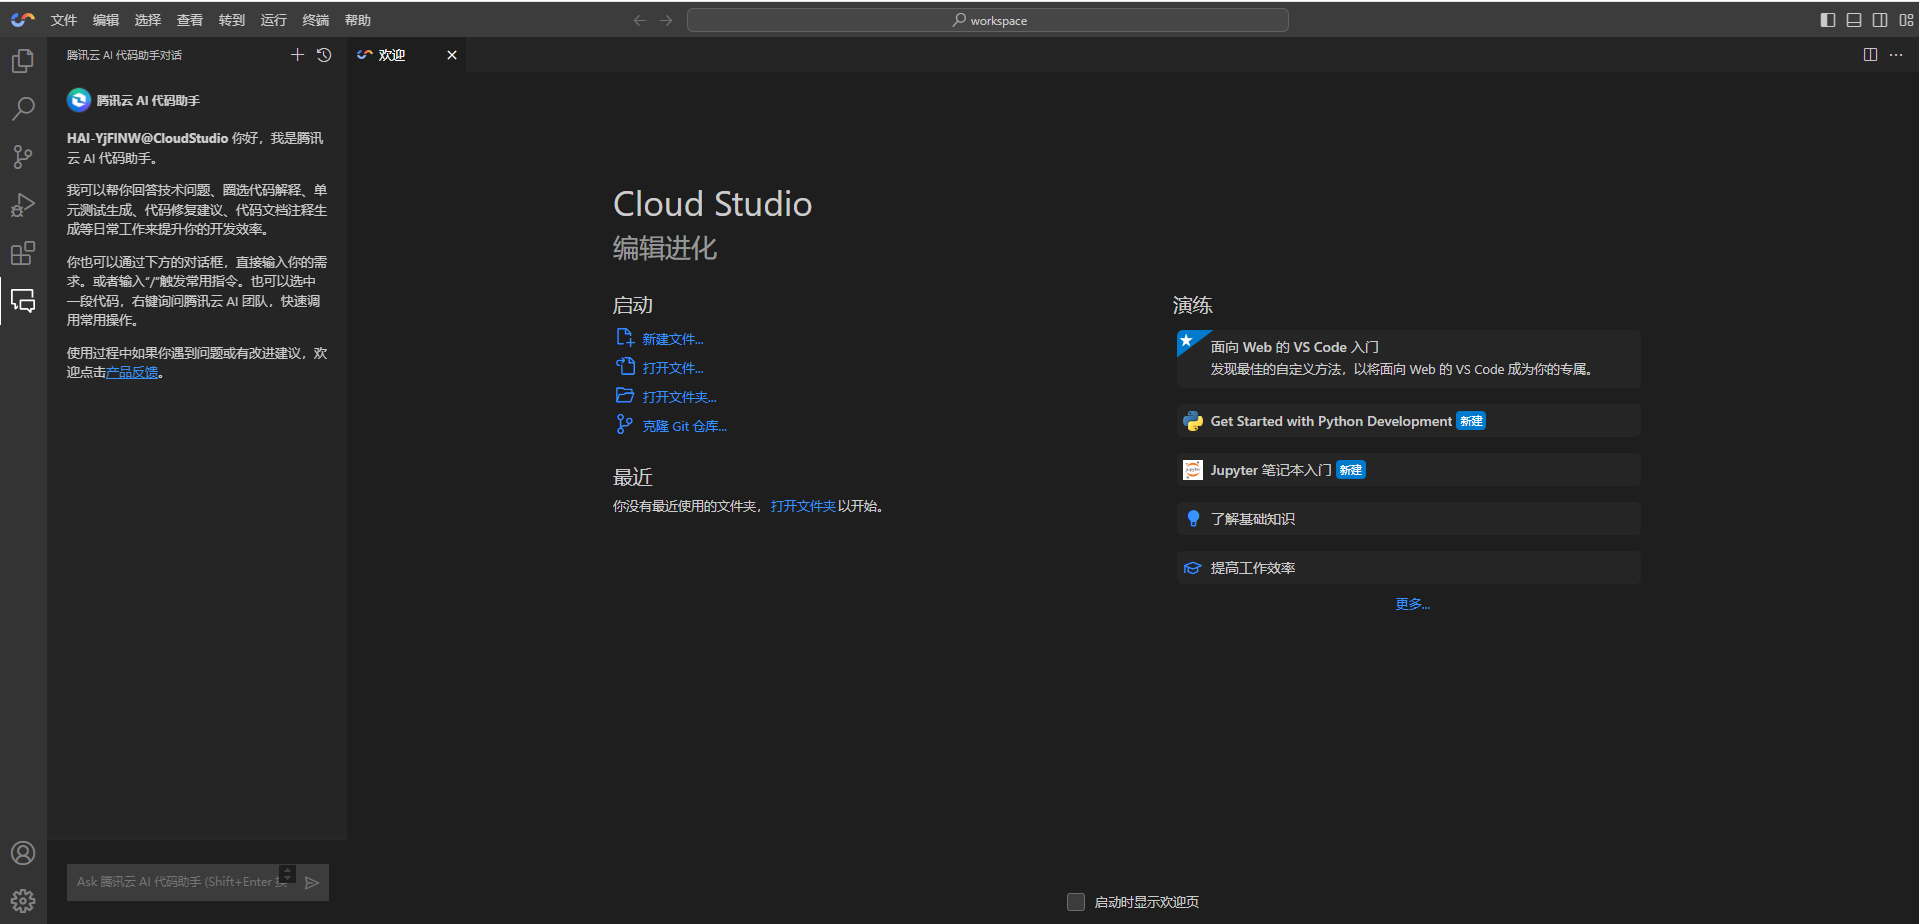Click the 新建文件 link
This screenshot has height=924, width=1919.
click(x=672, y=339)
